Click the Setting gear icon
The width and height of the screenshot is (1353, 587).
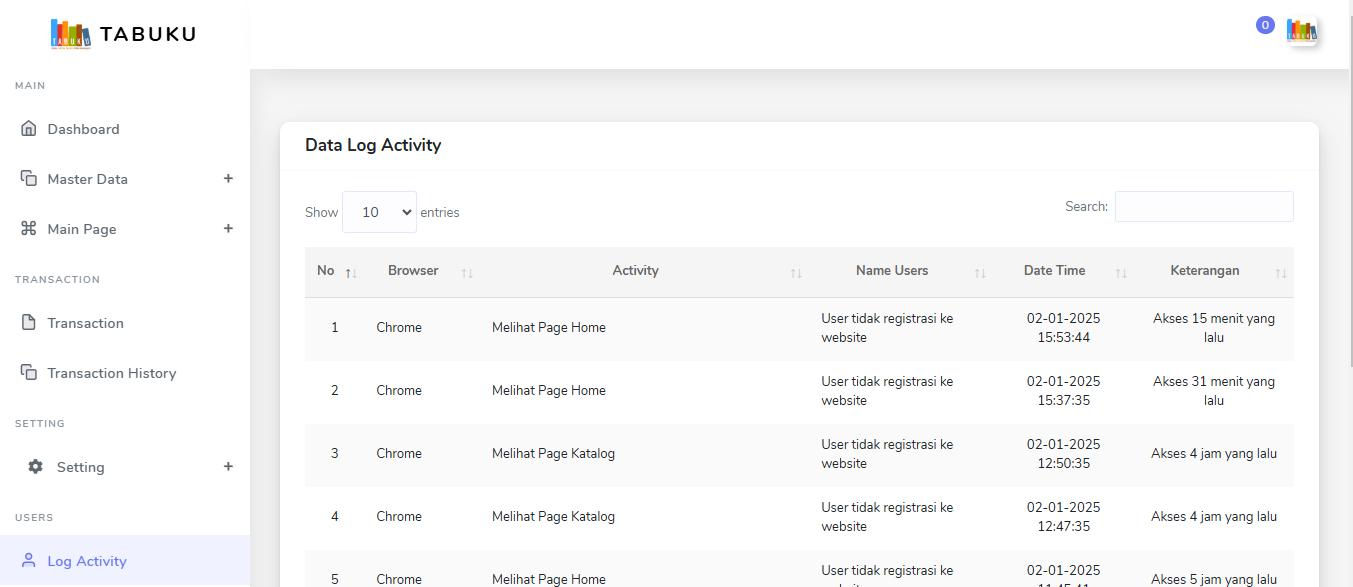36,467
